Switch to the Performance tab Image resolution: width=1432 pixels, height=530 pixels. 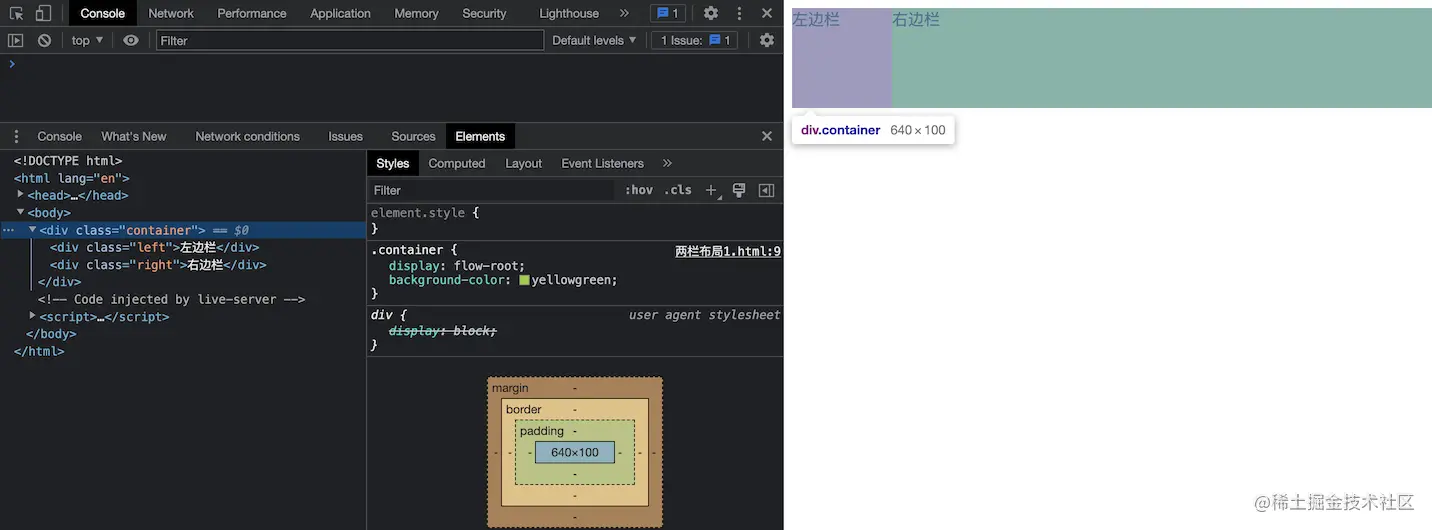pos(252,13)
